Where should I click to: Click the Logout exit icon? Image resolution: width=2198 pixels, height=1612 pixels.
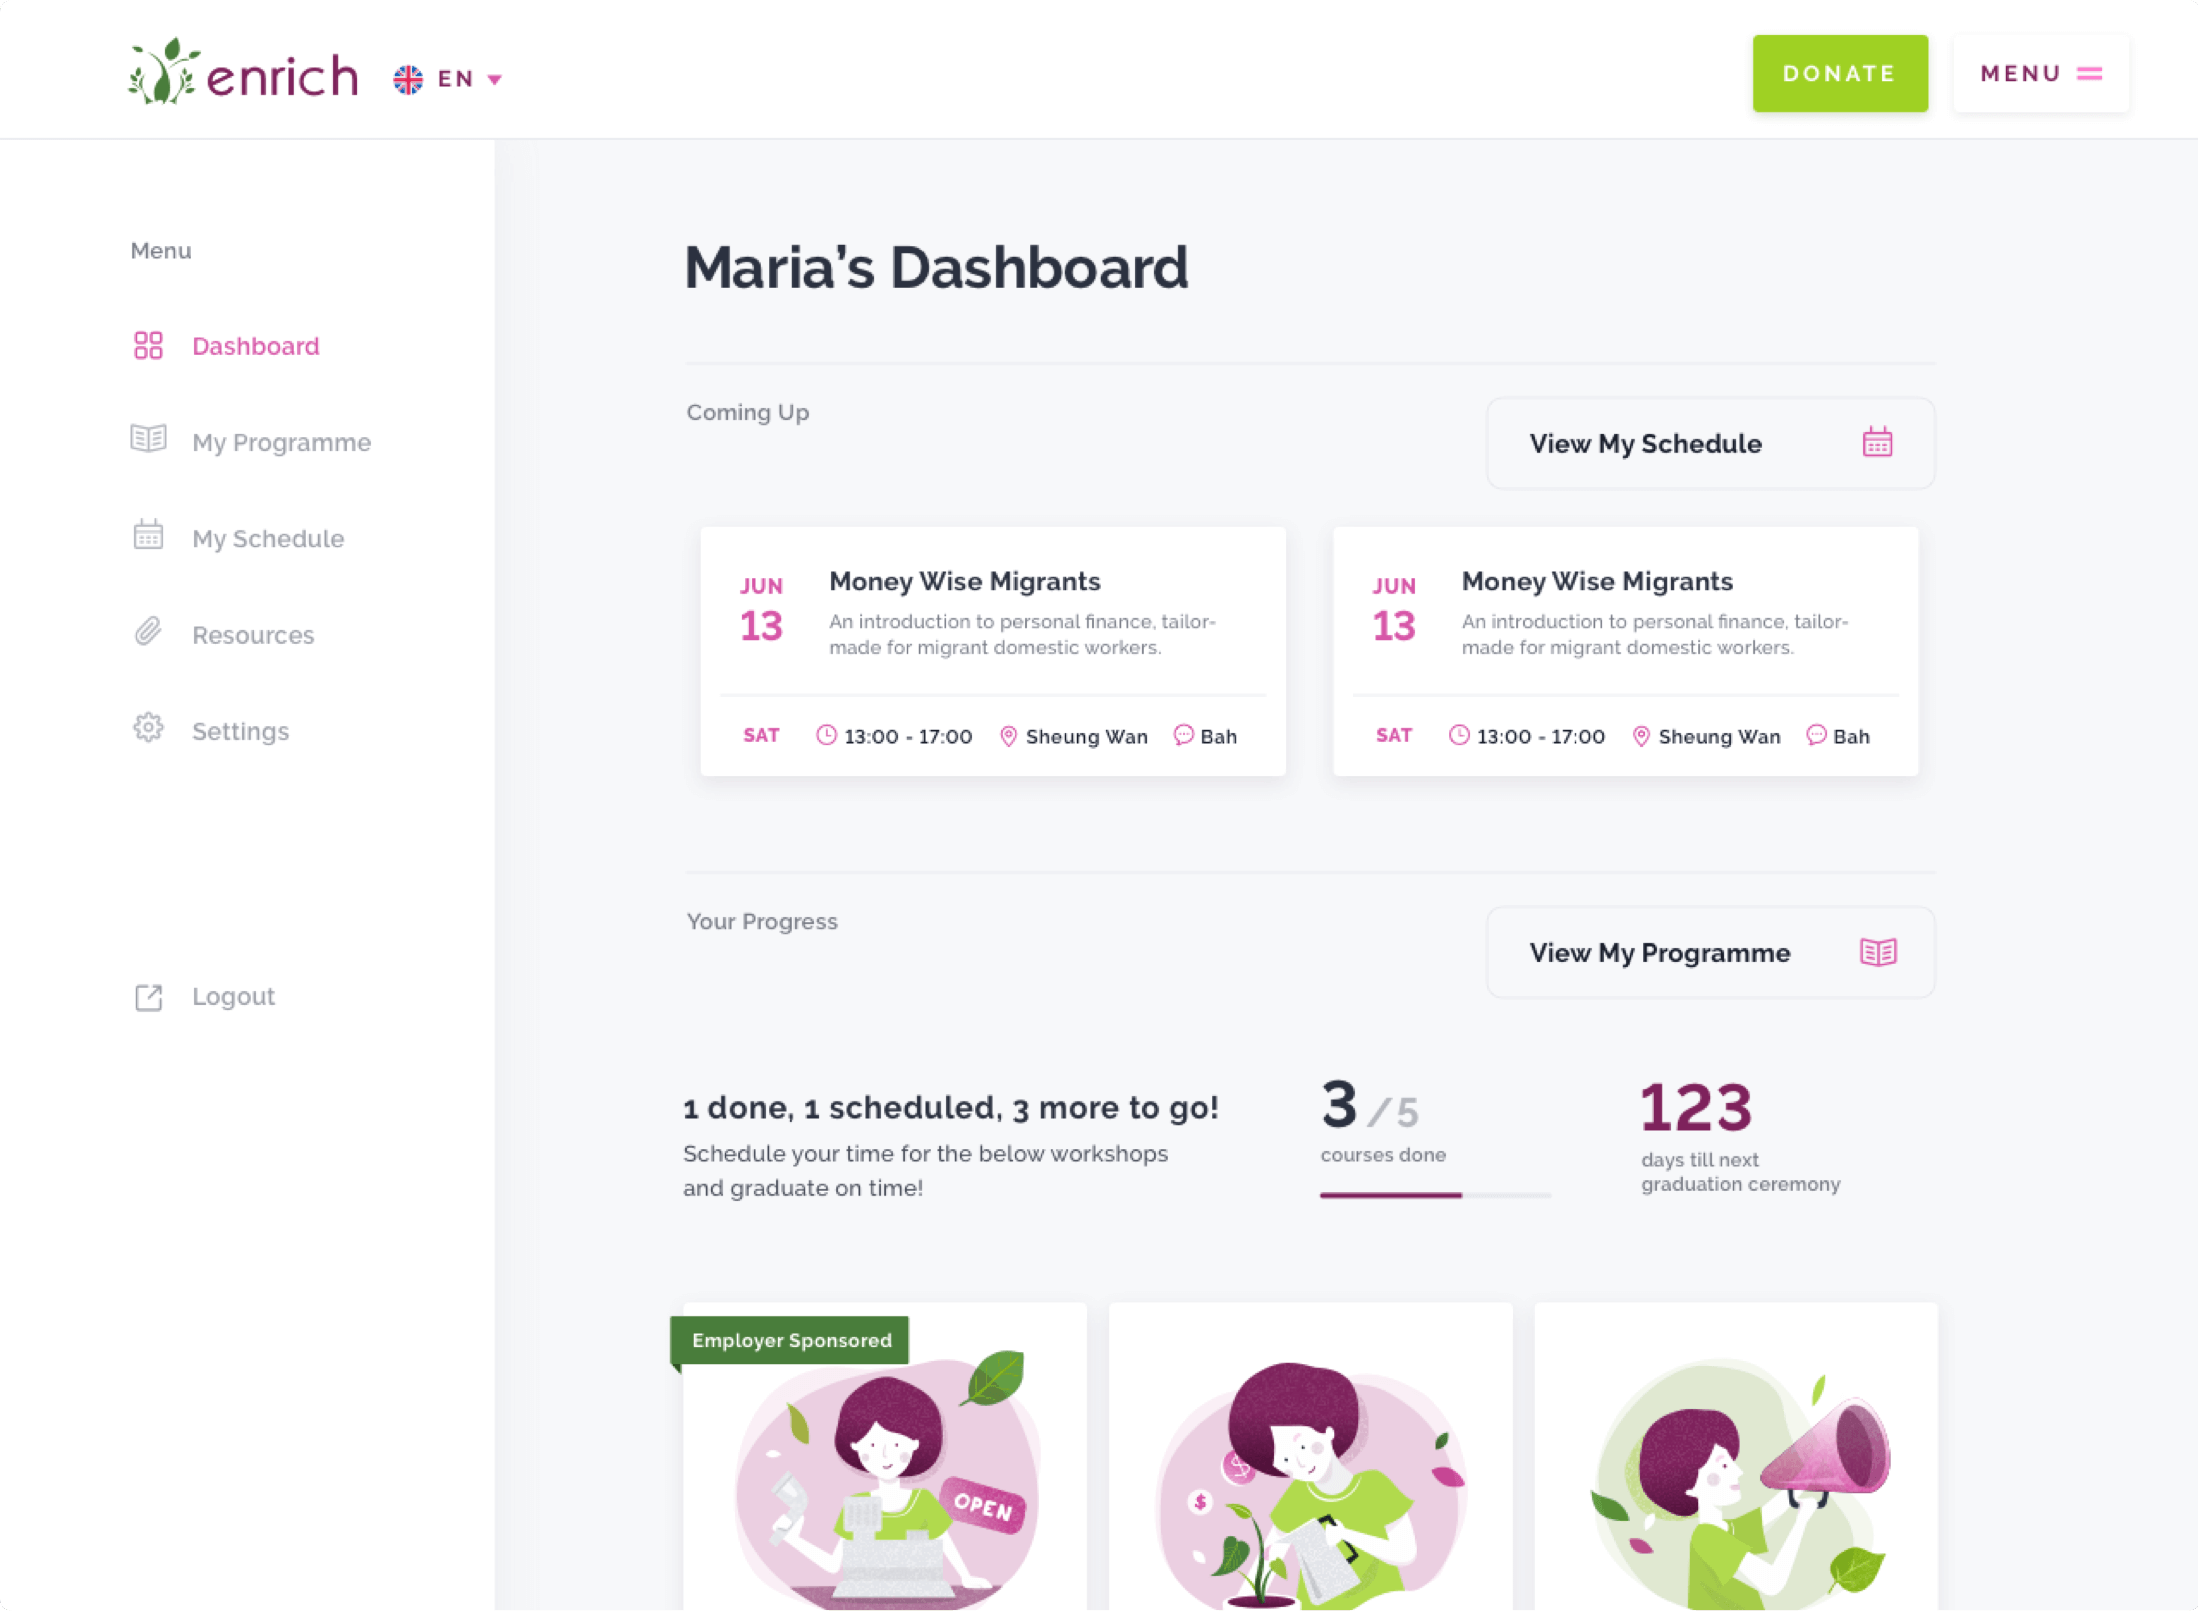[x=148, y=997]
